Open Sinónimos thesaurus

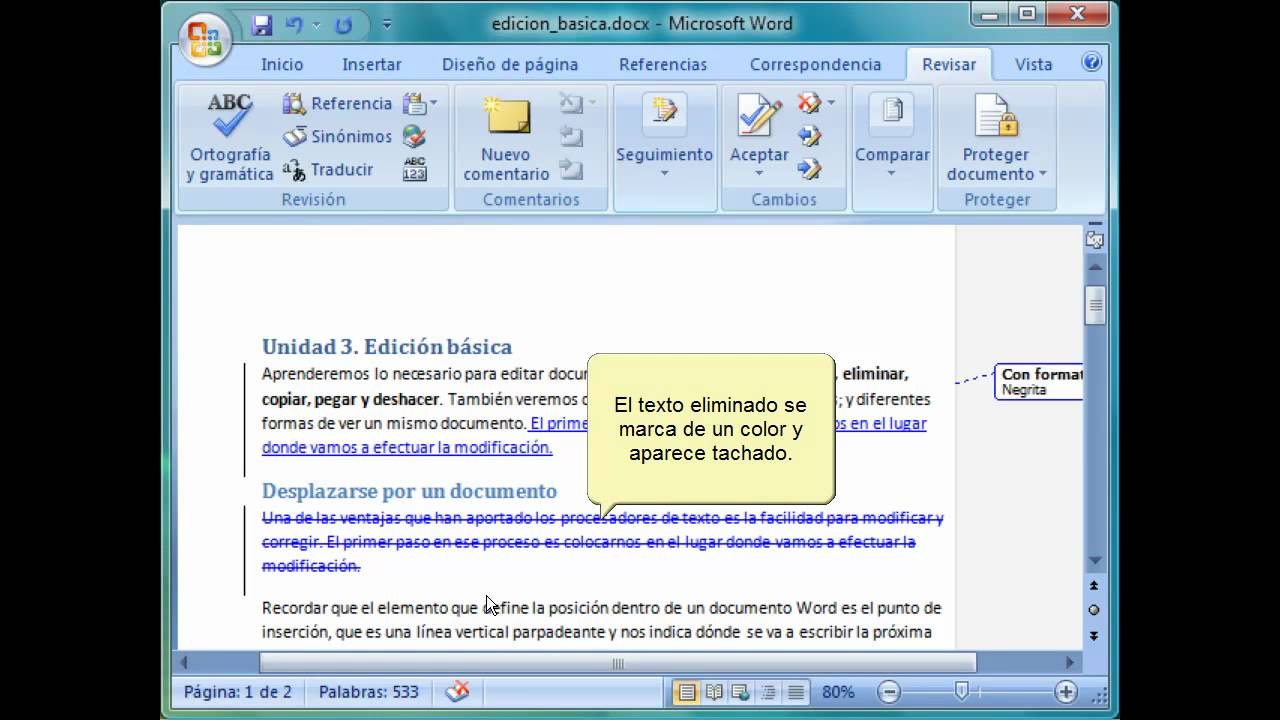338,136
